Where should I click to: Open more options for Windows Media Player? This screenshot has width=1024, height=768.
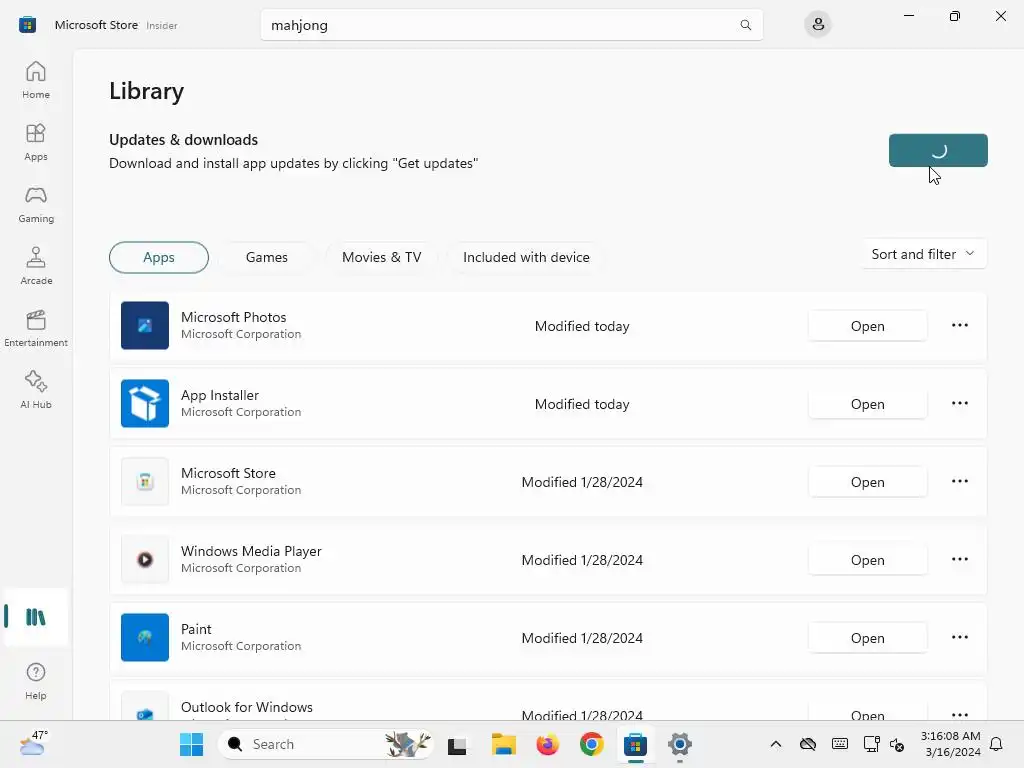[x=959, y=560]
